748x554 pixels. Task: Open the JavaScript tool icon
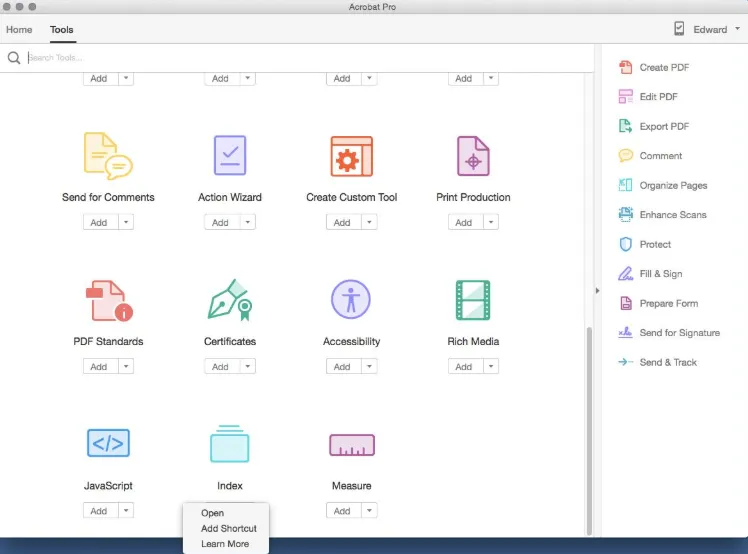point(108,443)
